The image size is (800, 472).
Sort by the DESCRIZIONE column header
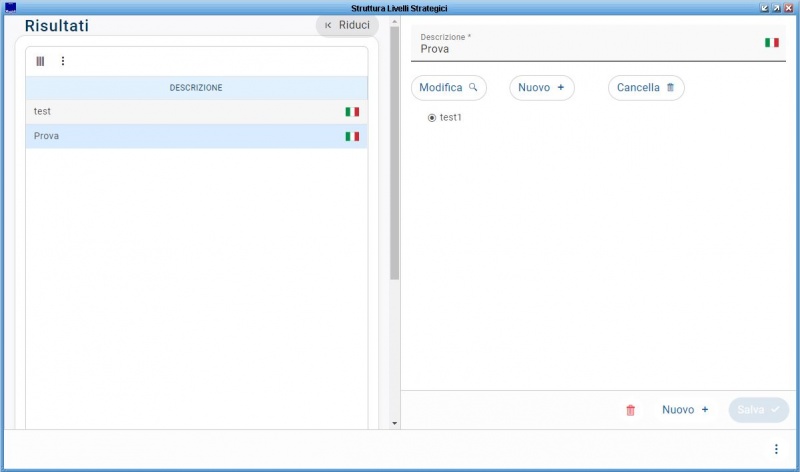click(196, 88)
